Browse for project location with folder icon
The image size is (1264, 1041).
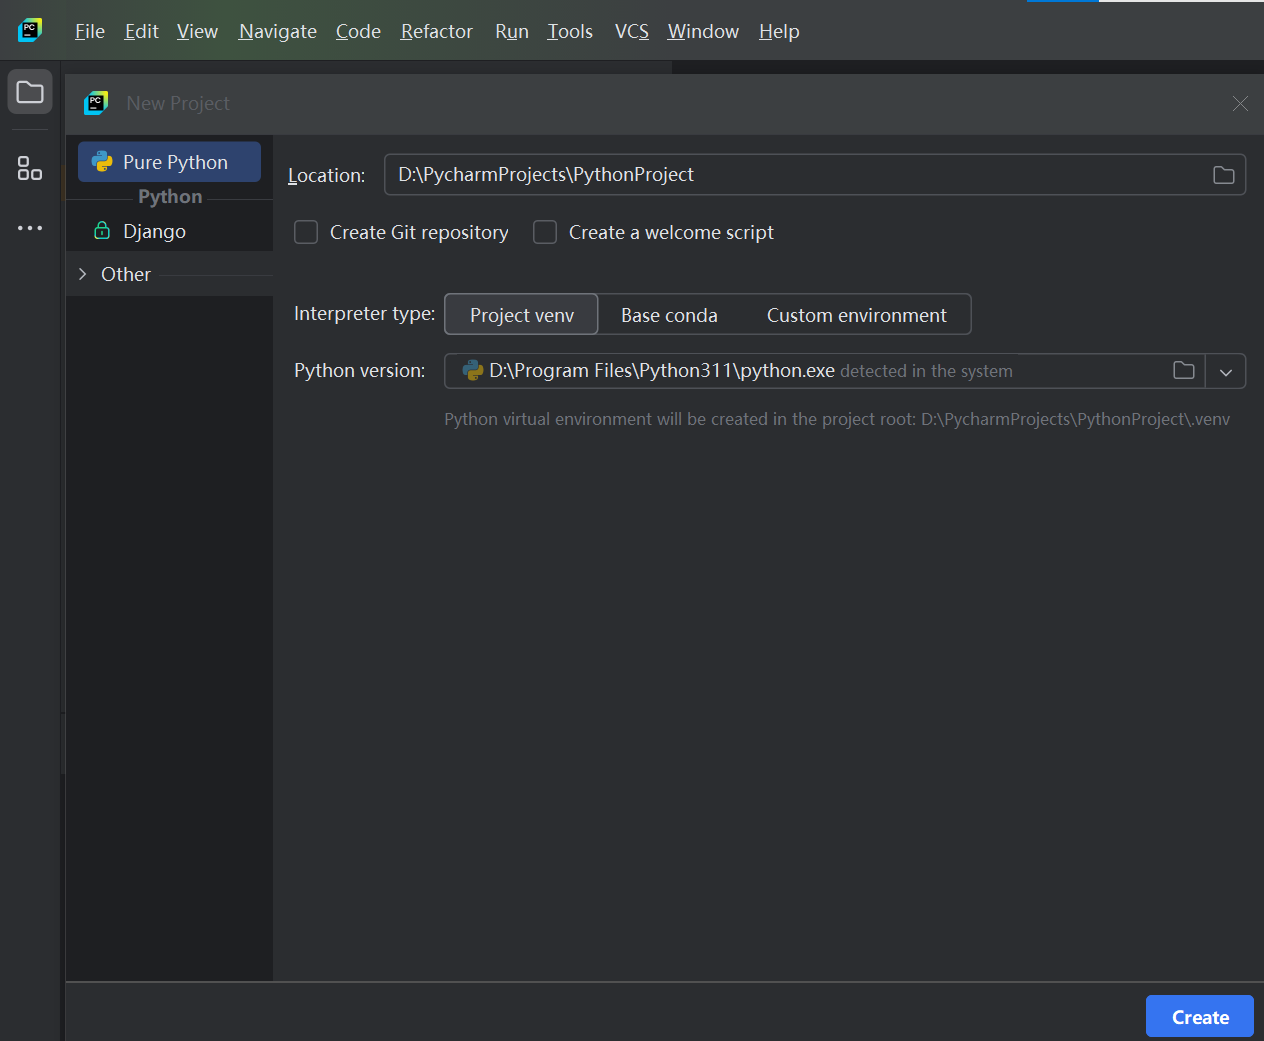pyautogui.click(x=1223, y=175)
